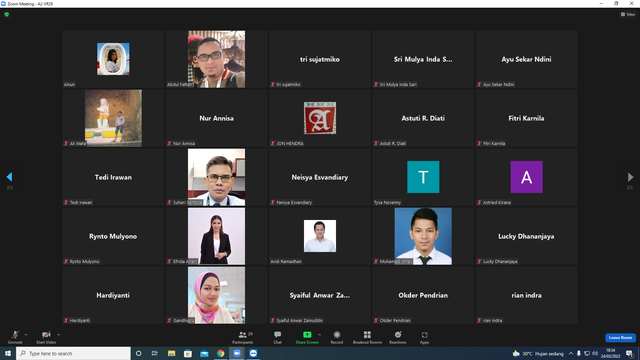Screen dimensions: 640x360
Task: Open the Participants panel
Action: point(243,337)
